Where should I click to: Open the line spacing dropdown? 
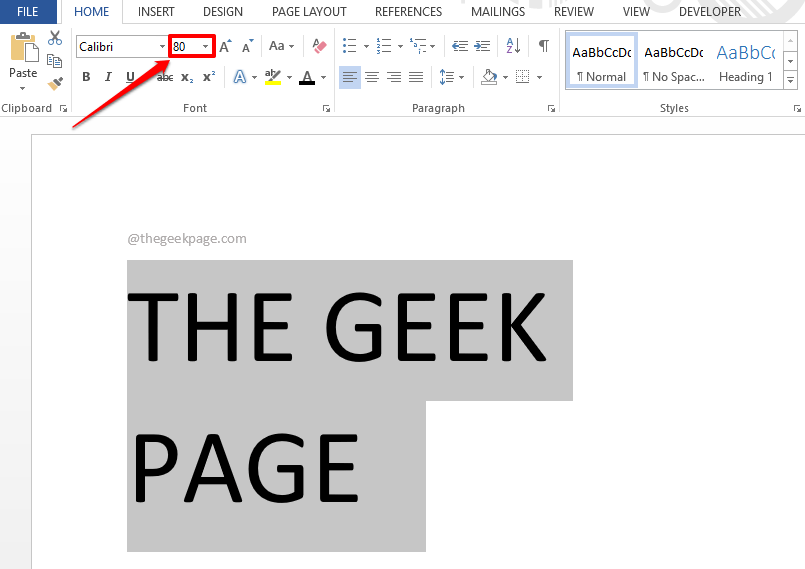pyautogui.click(x=451, y=77)
